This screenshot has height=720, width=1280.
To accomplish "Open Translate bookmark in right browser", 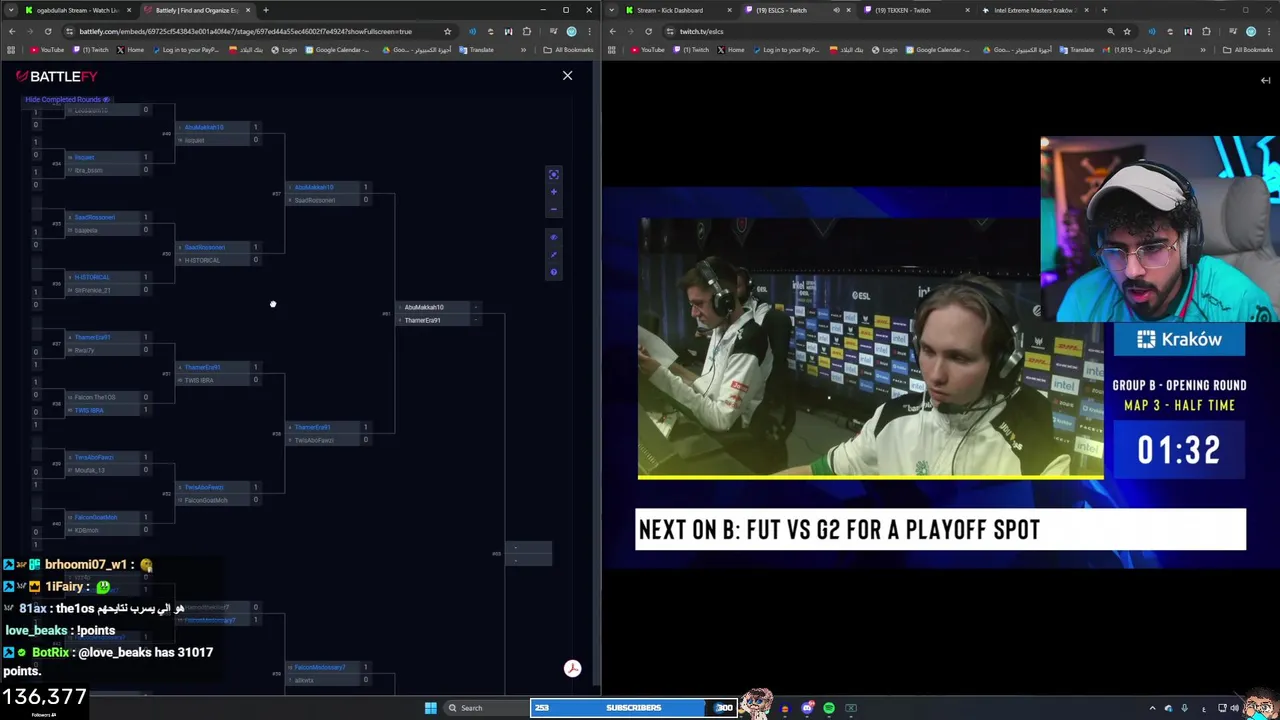I will pos(1077,50).
